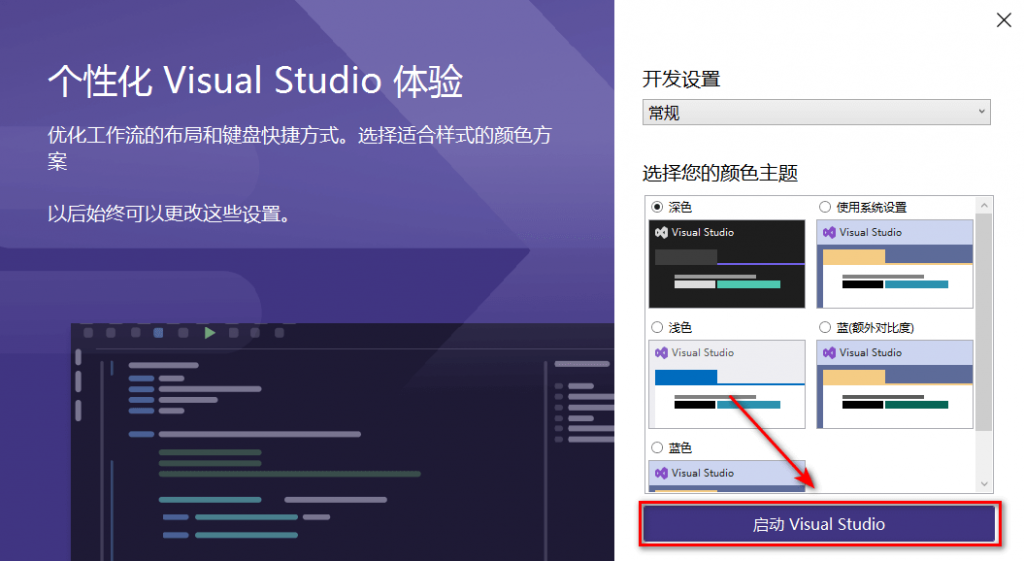Click the 选择您的颜色主题 heading

coord(720,173)
